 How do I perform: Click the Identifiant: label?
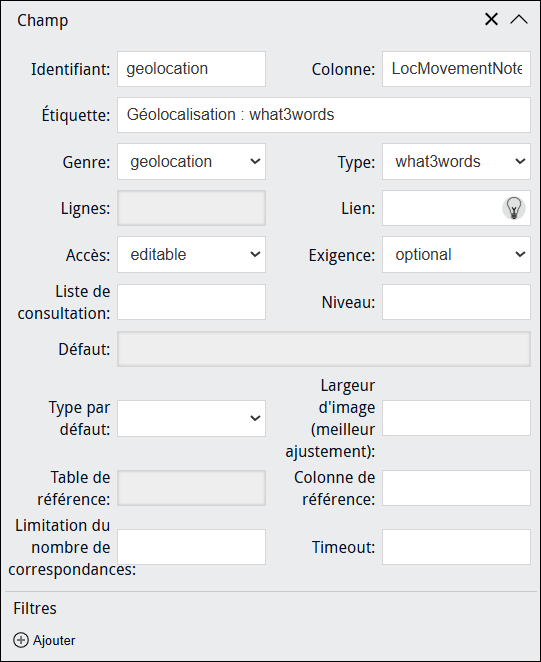click(x=71, y=69)
